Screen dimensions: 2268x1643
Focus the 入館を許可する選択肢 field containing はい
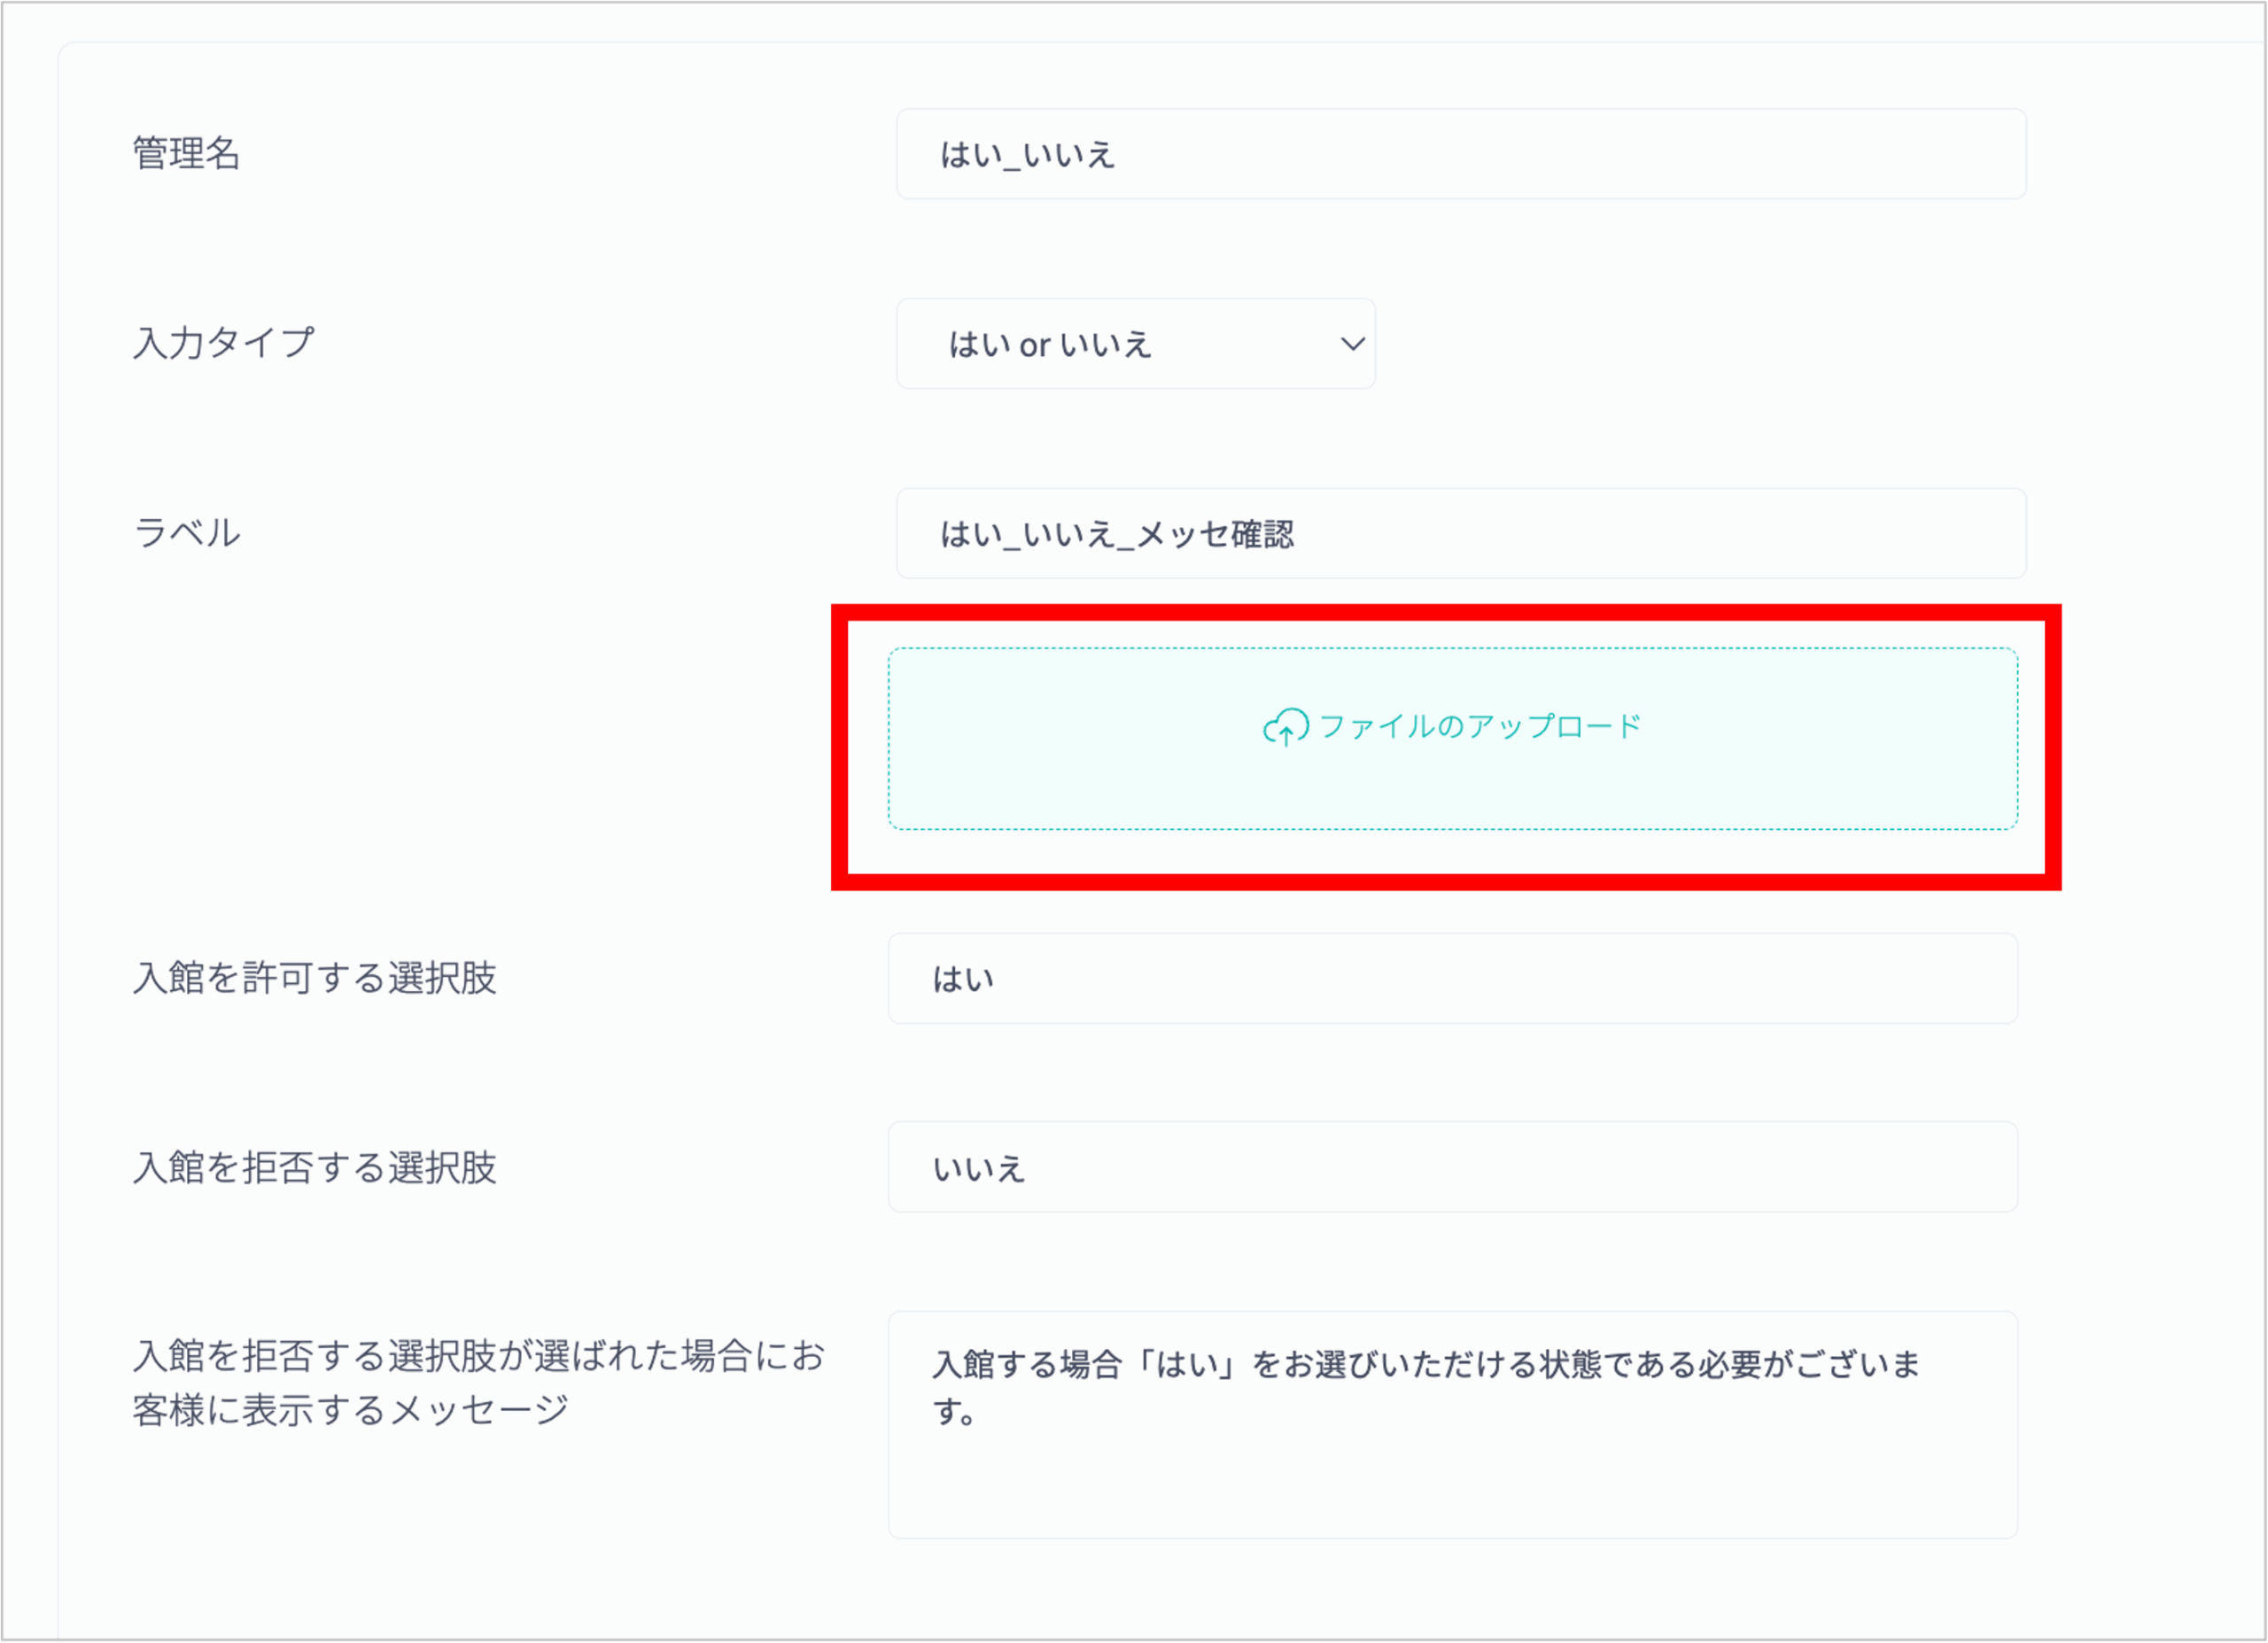(x=1450, y=979)
